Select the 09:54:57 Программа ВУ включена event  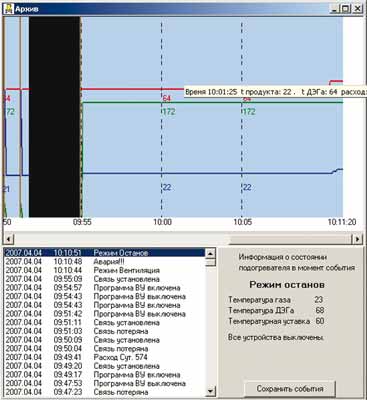coord(105,288)
